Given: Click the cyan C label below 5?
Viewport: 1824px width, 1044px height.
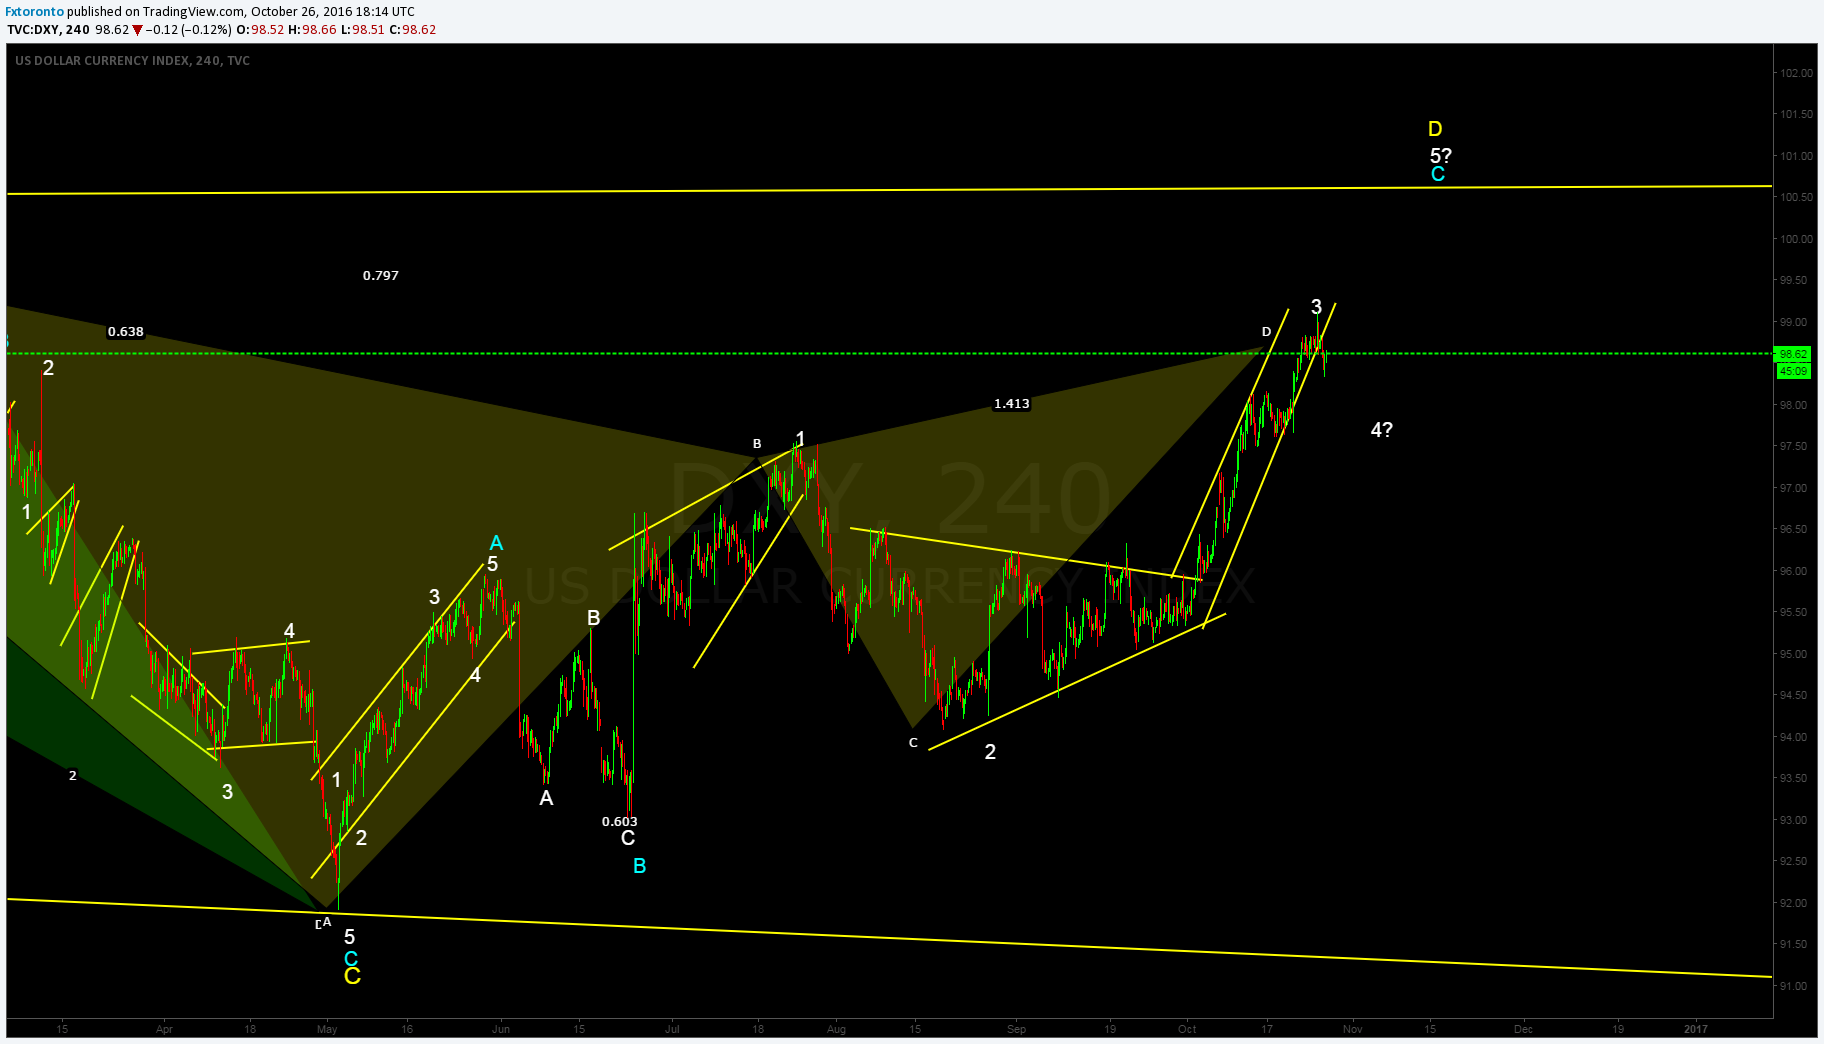Looking at the screenshot, I should pos(1438,174).
